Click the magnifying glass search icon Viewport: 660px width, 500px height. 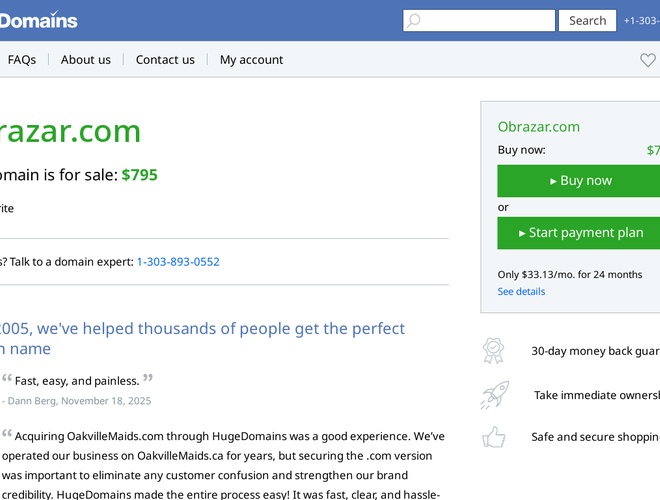click(414, 21)
